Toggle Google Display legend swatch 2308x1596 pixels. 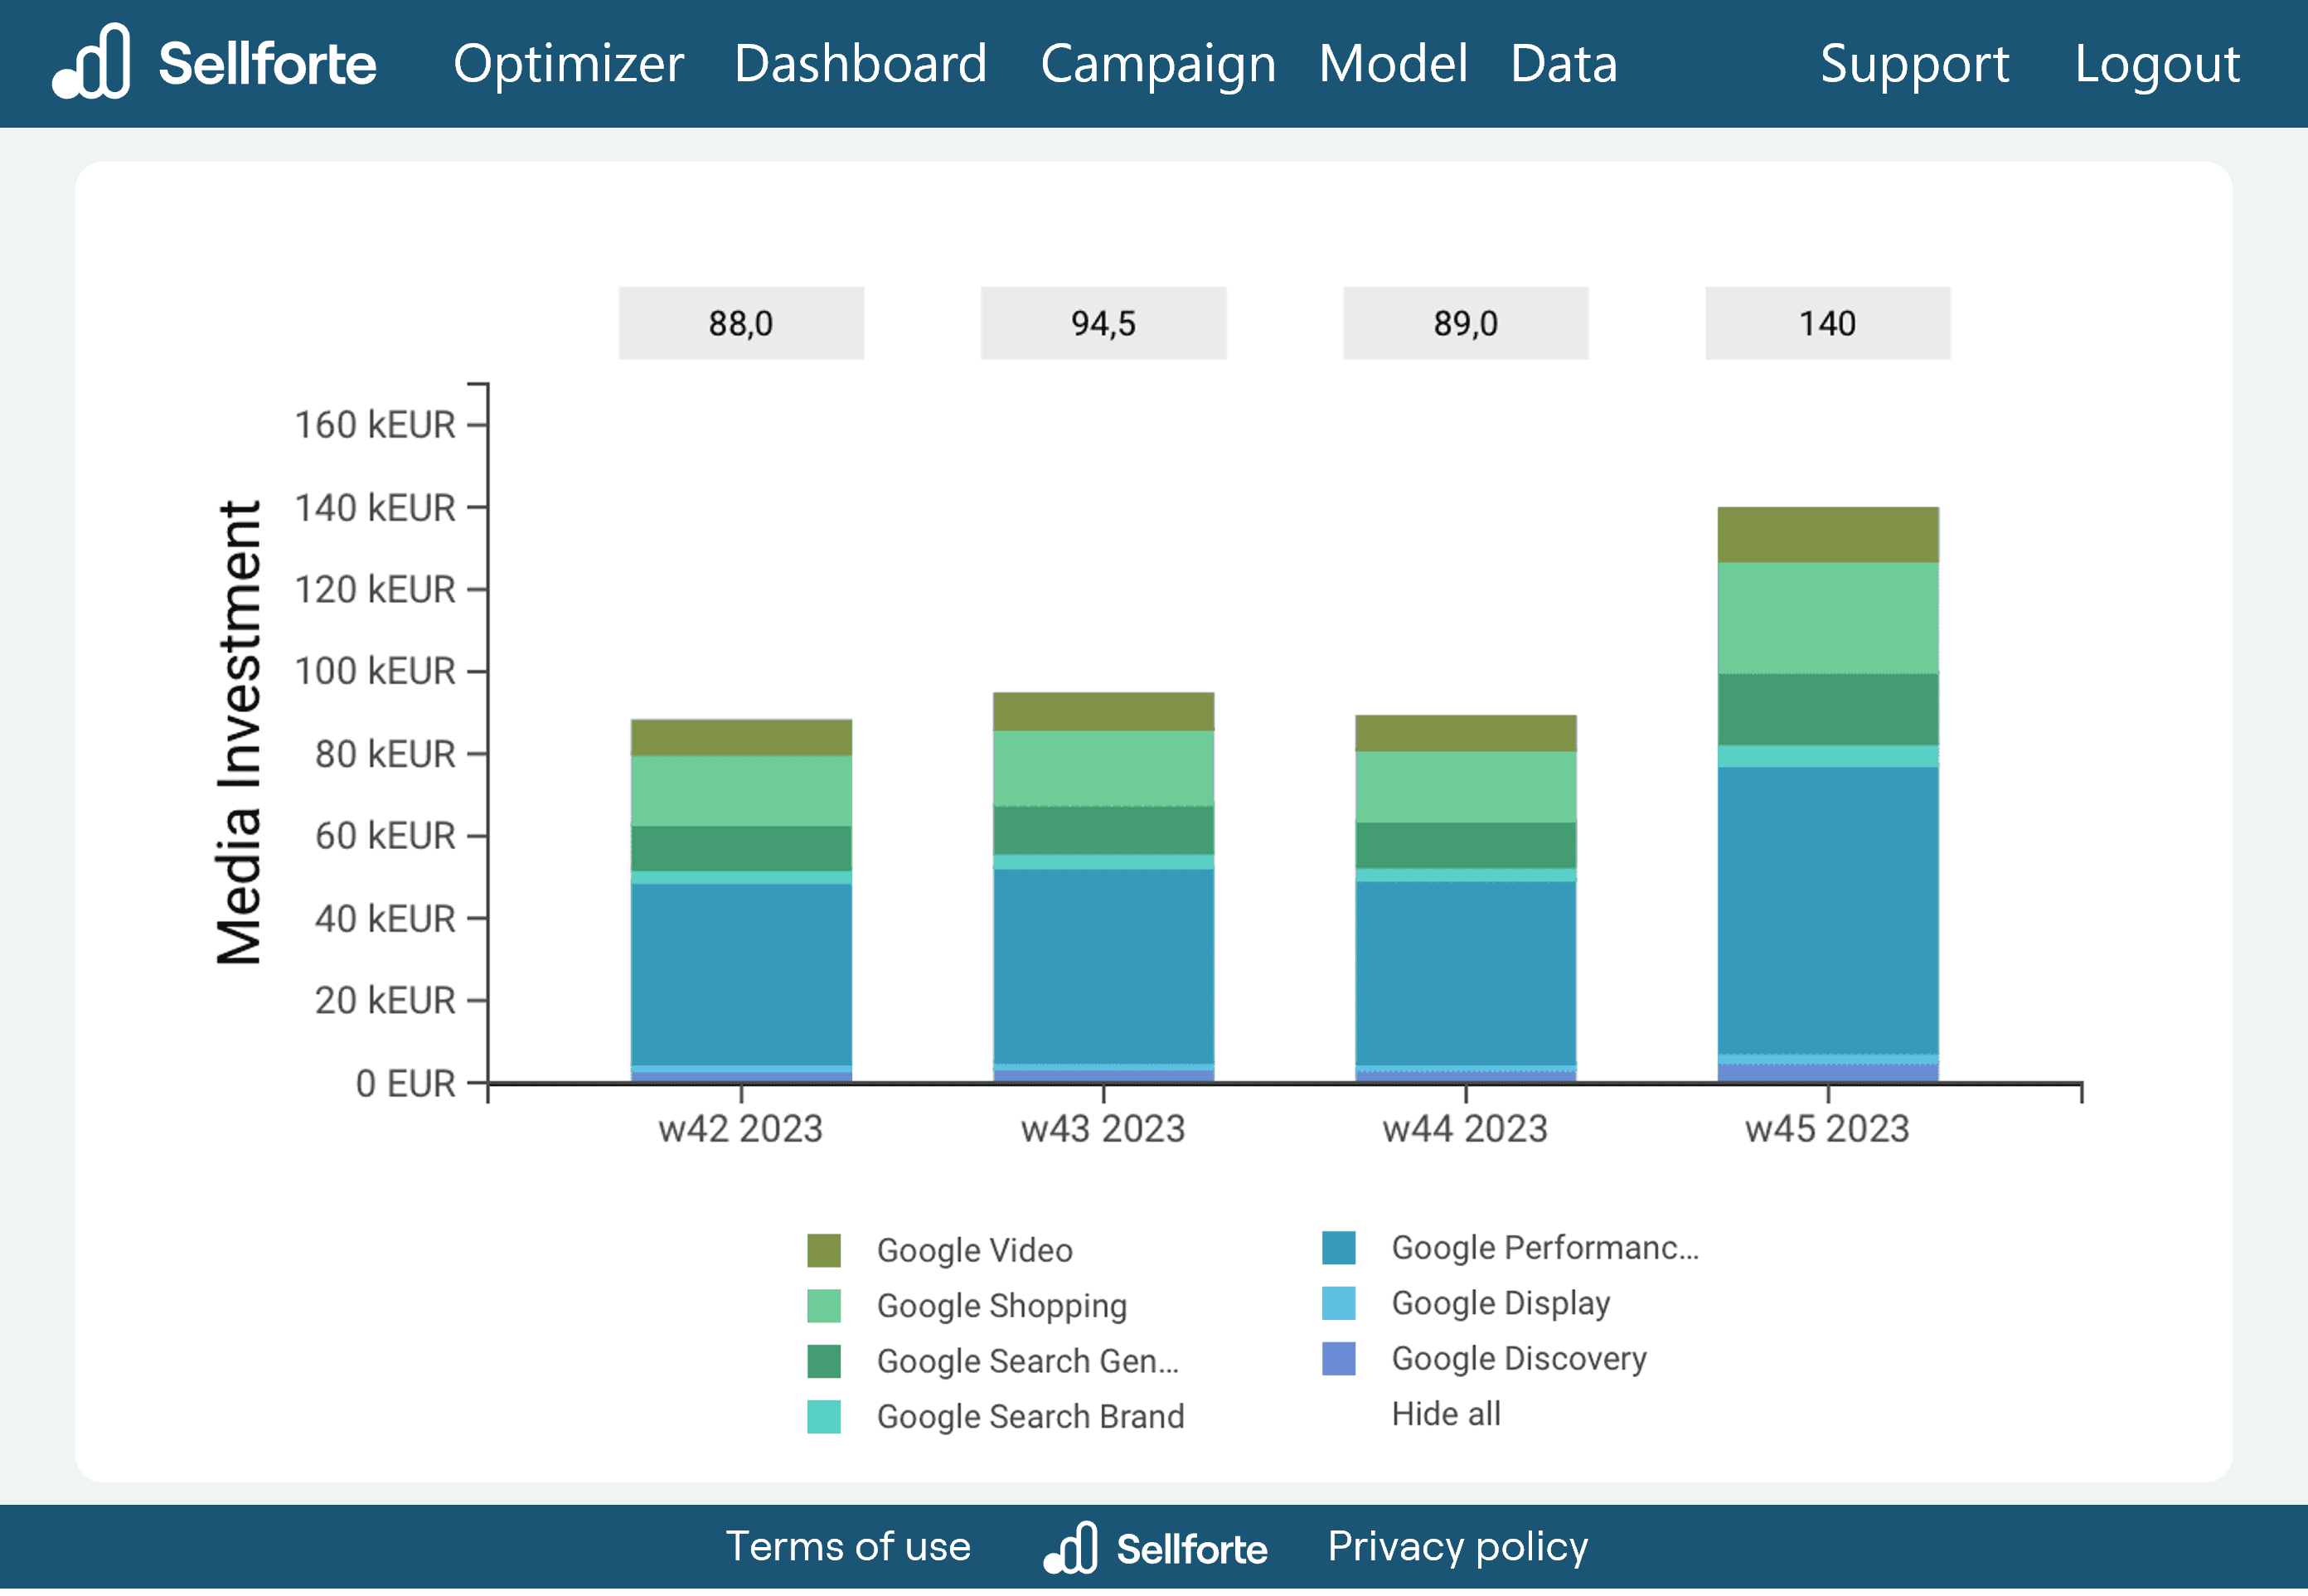point(1338,1303)
